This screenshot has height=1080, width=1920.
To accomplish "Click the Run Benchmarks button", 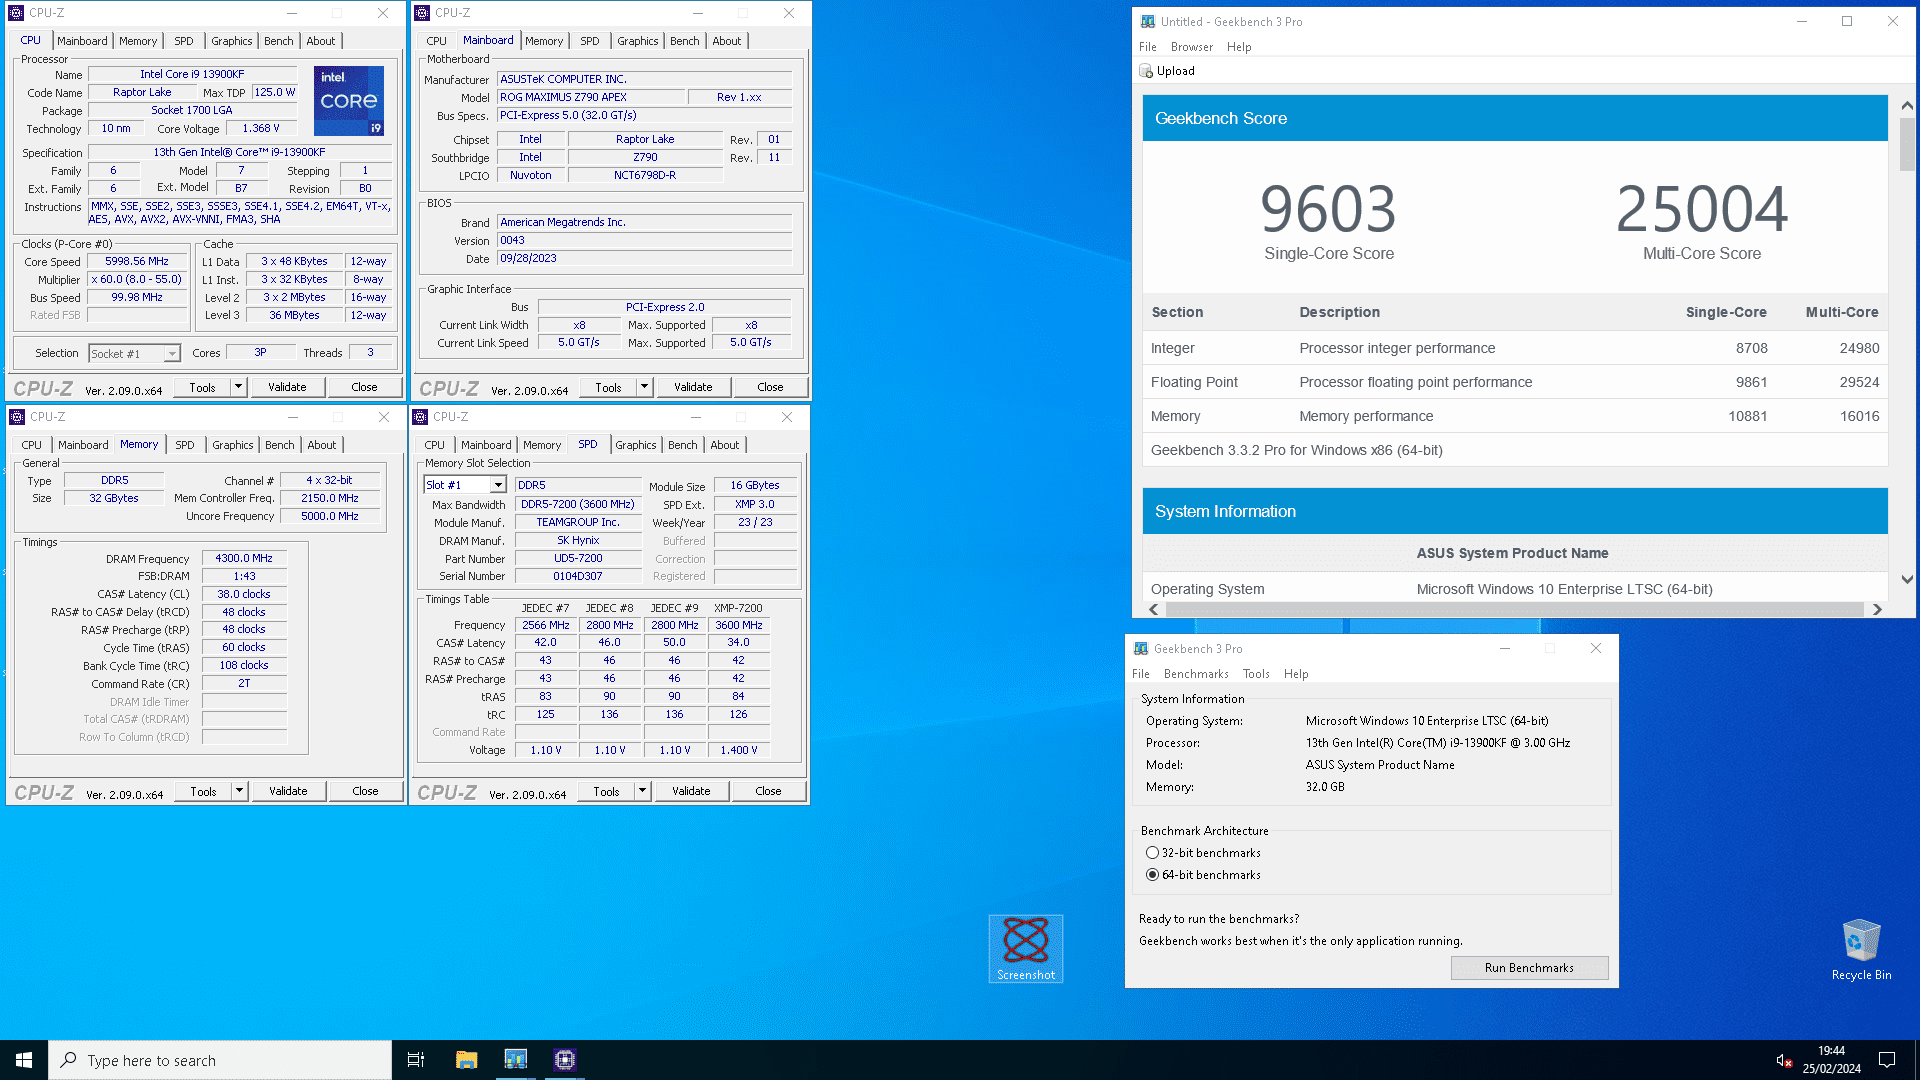I will tap(1528, 968).
